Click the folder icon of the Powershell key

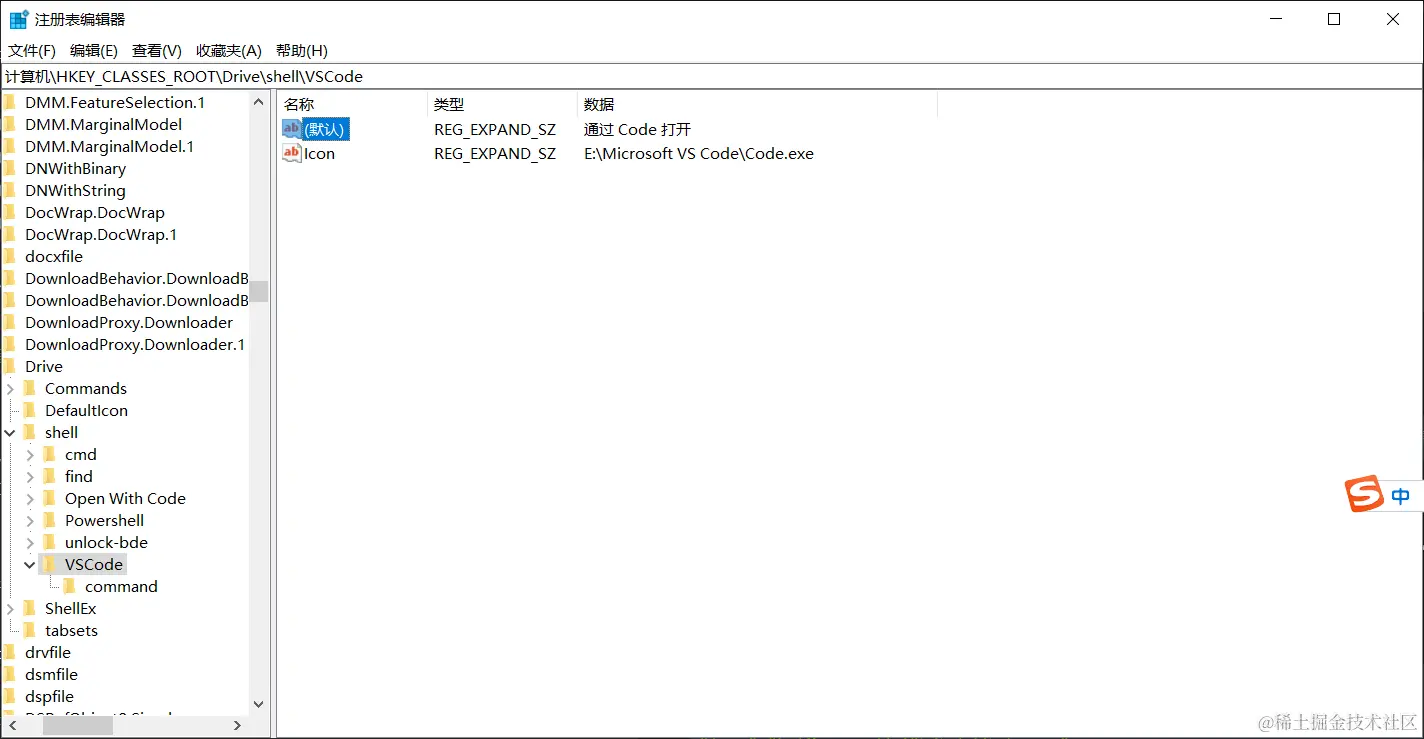click(50, 521)
